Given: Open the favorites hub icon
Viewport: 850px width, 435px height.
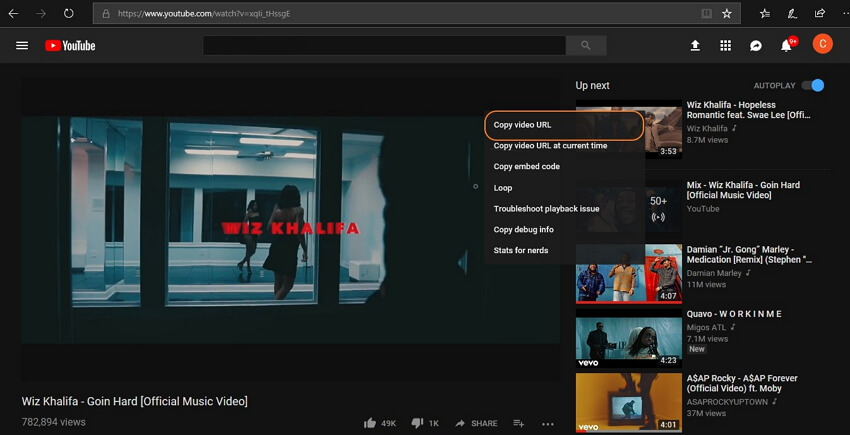Looking at the screenshot, I should click(765, 14).
